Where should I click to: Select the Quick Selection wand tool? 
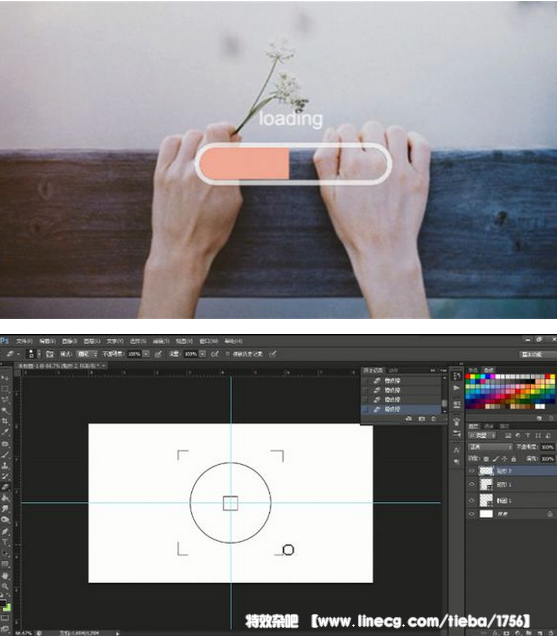[5, 411]
